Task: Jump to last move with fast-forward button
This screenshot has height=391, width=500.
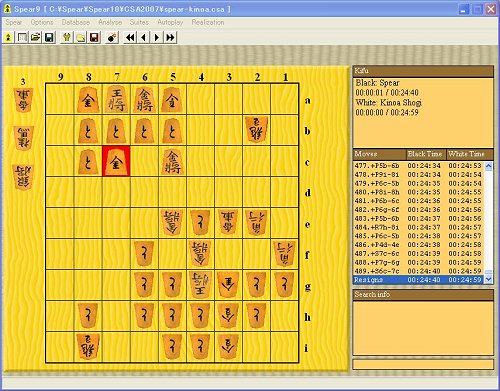Action: pyautogui.click(x=170, y=37)
